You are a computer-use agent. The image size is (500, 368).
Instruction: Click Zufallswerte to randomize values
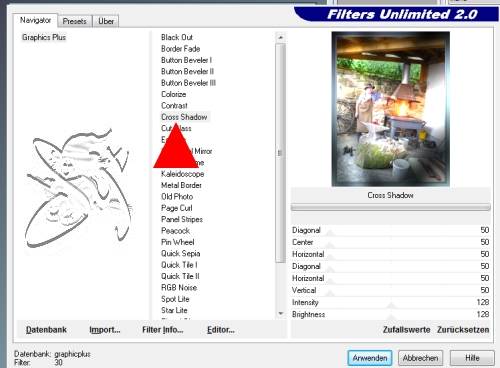(407, 330)
